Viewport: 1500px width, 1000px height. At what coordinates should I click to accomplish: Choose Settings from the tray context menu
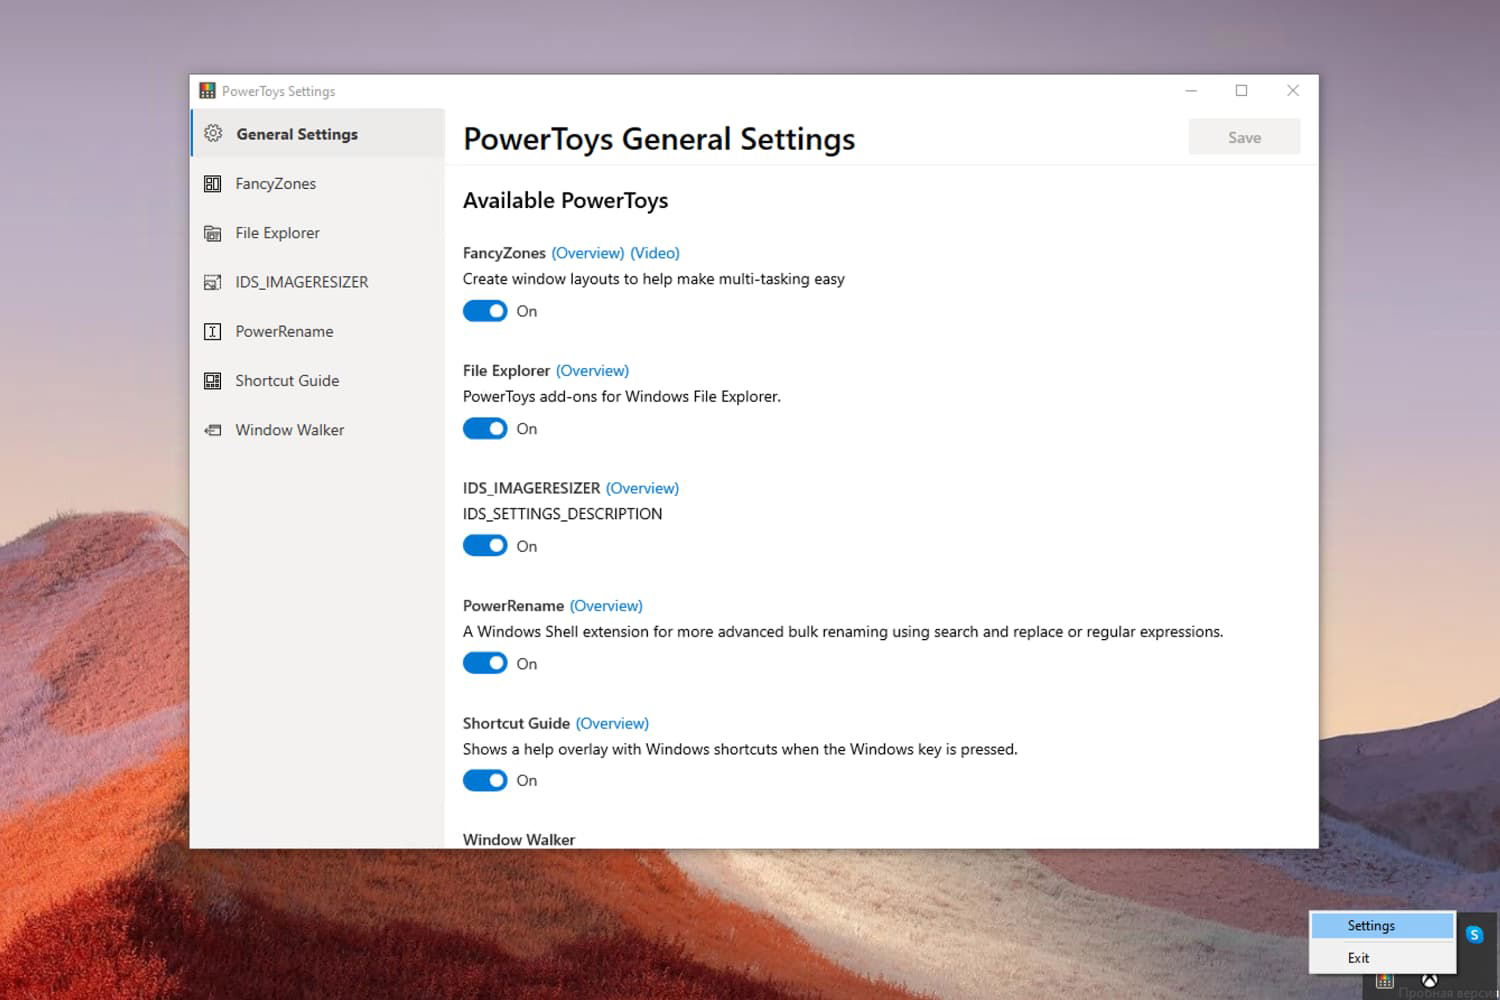[x=1370, y=925]
